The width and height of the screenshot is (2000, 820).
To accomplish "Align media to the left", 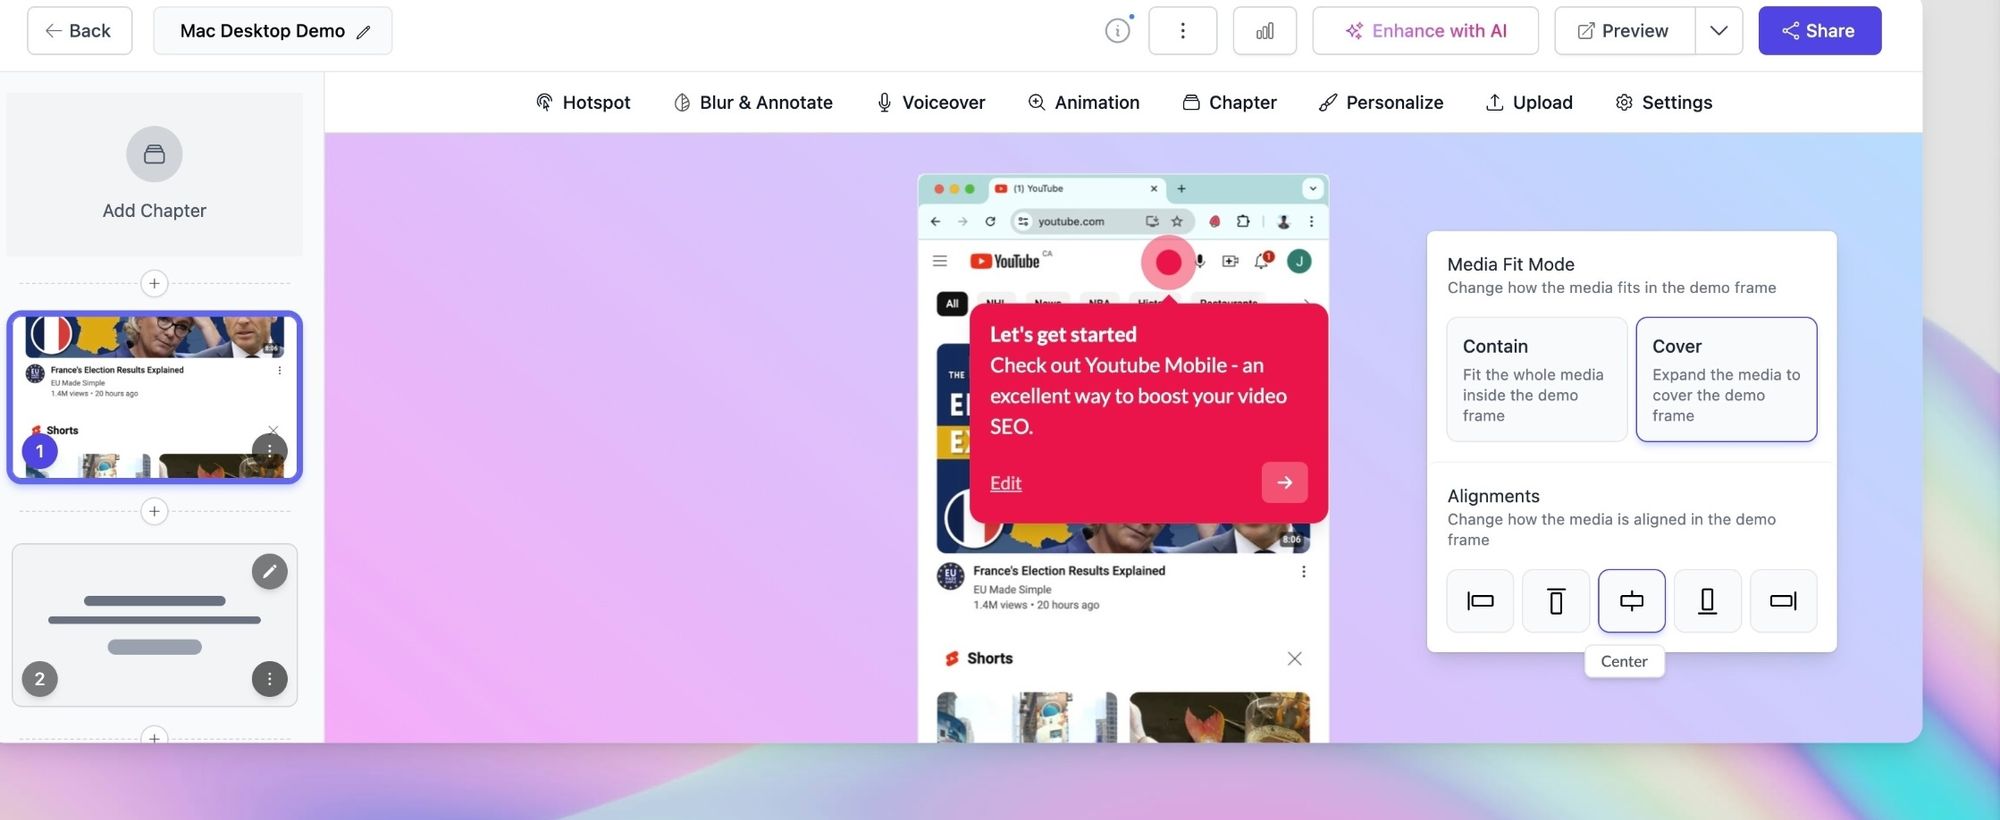I will pyautogui.click(x=1480, y=601).
